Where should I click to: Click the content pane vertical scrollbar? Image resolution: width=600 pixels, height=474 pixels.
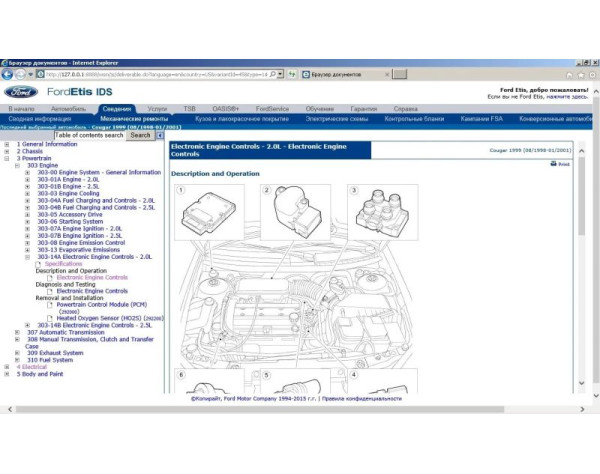(x=580, y=270)
